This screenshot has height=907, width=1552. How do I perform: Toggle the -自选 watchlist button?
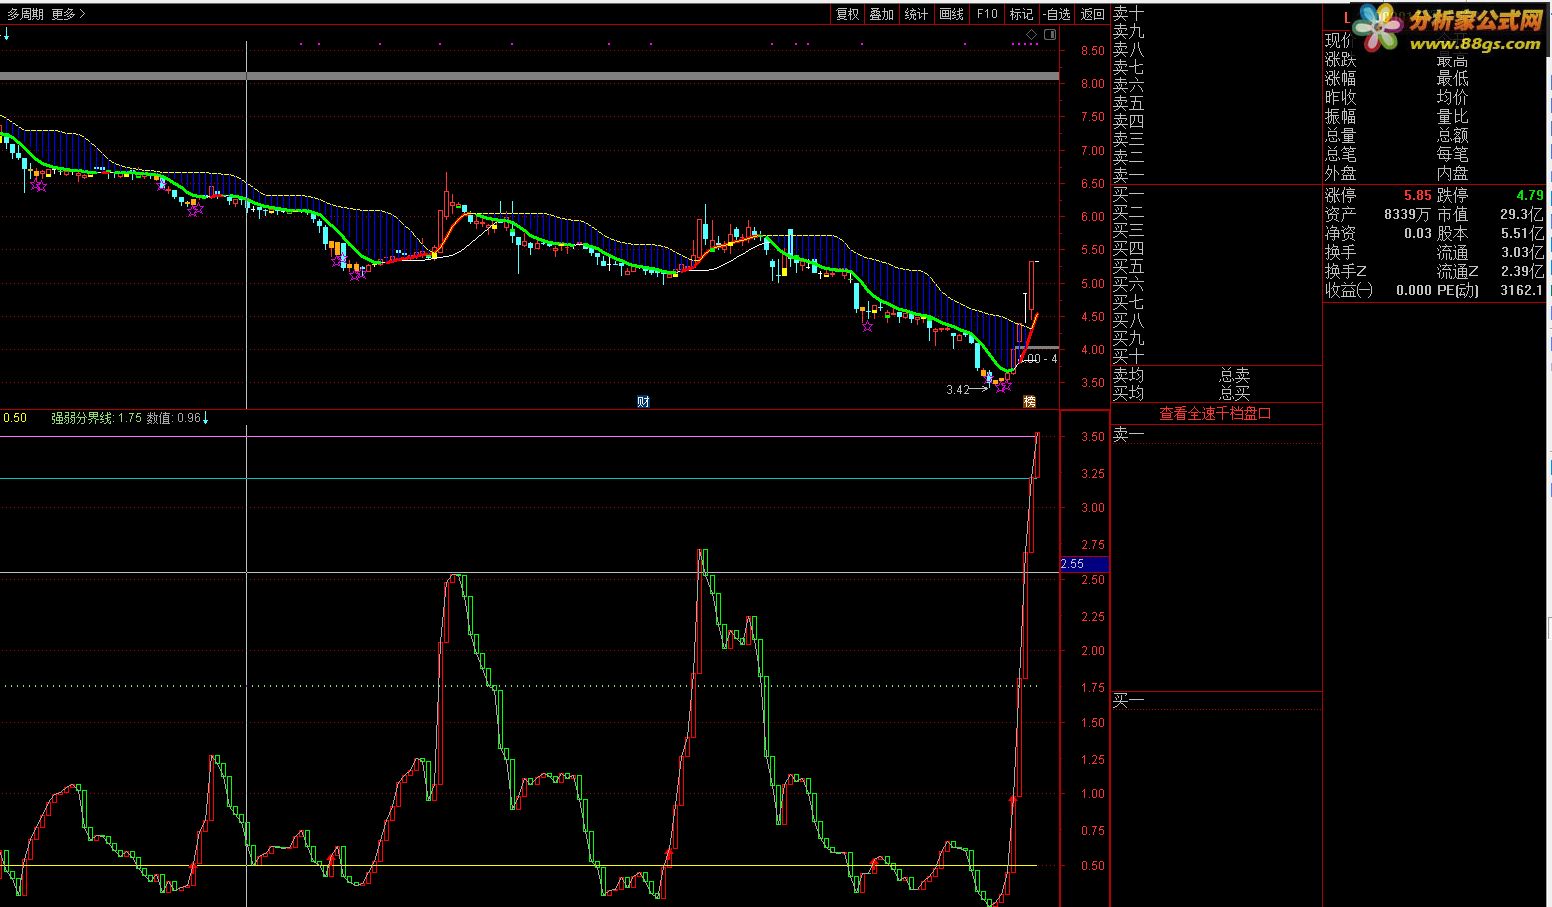pyautogui.click(x=1057, y=14)
